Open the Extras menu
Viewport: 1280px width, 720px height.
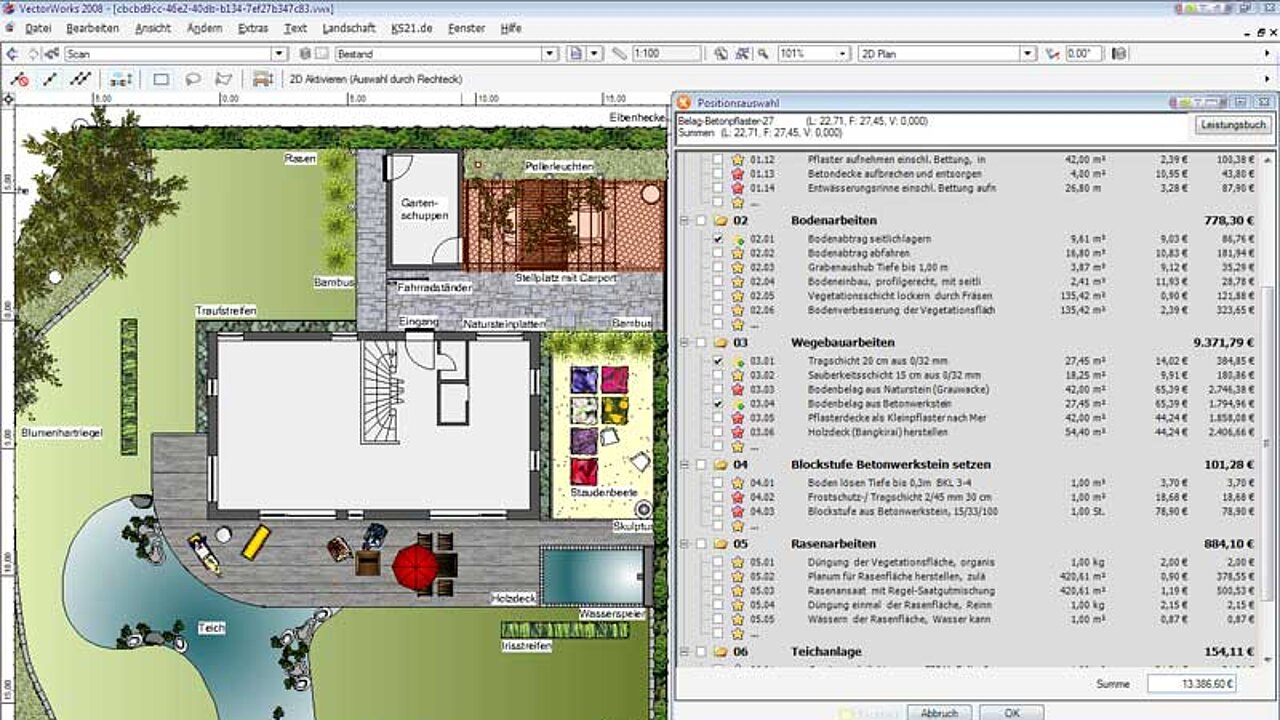point(253,28)
